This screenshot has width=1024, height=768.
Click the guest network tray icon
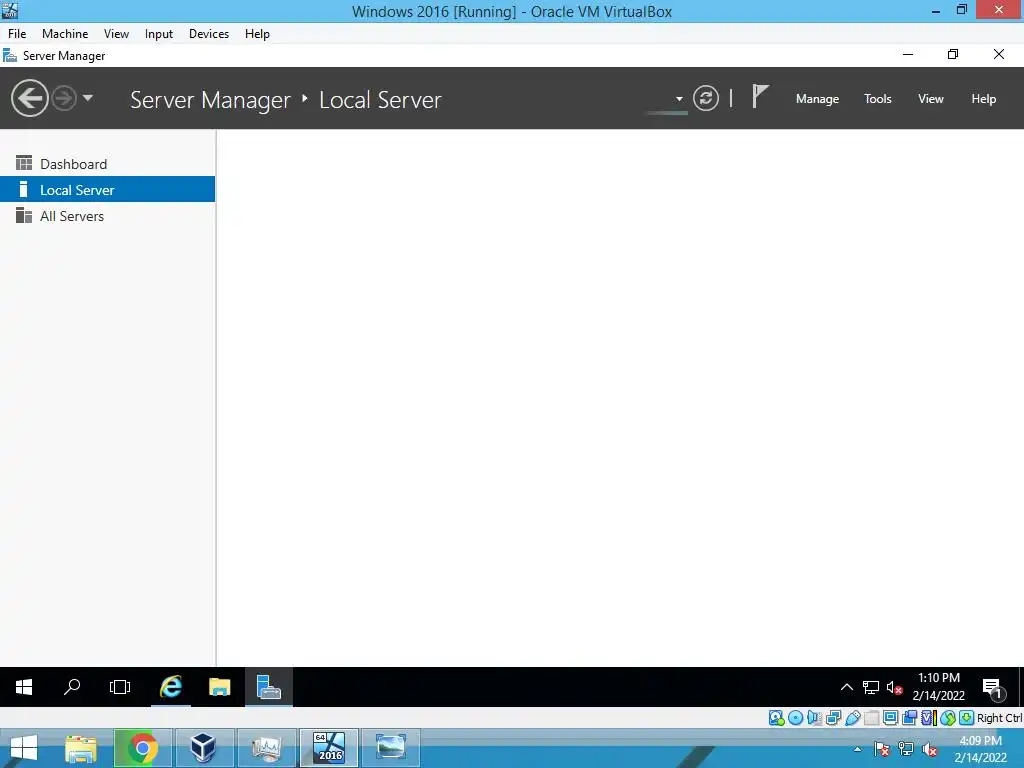coord(871,687)
